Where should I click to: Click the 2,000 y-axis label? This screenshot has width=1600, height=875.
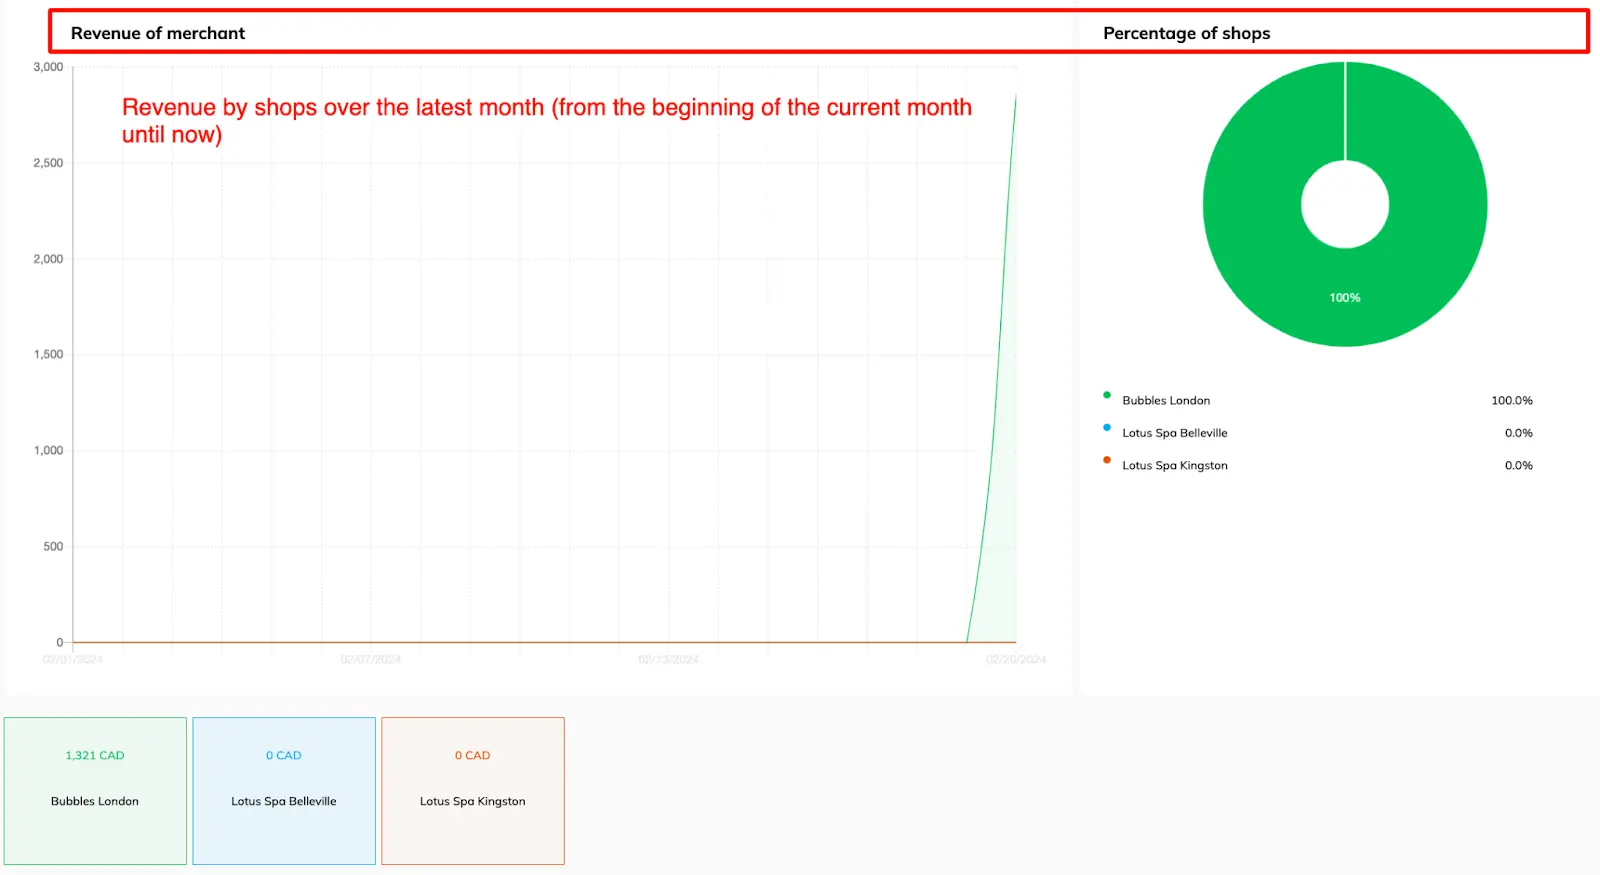point(48,259)
